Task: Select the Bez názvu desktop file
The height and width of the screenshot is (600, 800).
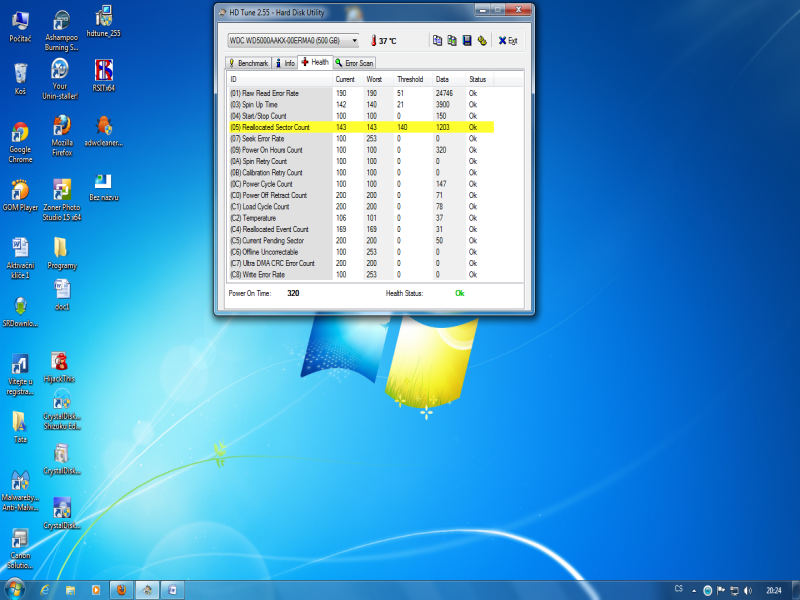Action: pos(104,188)
